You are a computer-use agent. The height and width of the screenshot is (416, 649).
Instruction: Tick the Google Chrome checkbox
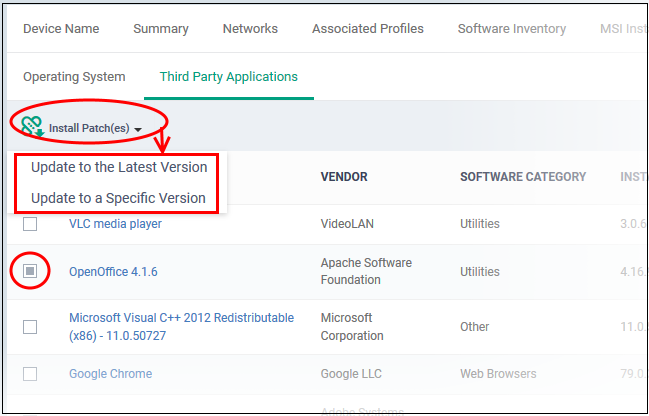click(30, 374)
